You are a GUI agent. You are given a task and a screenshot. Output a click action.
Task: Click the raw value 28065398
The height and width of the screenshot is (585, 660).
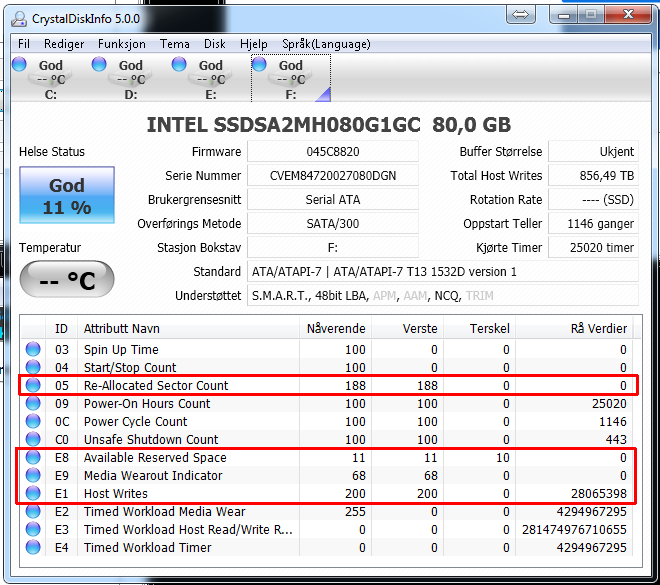(599, 494)
